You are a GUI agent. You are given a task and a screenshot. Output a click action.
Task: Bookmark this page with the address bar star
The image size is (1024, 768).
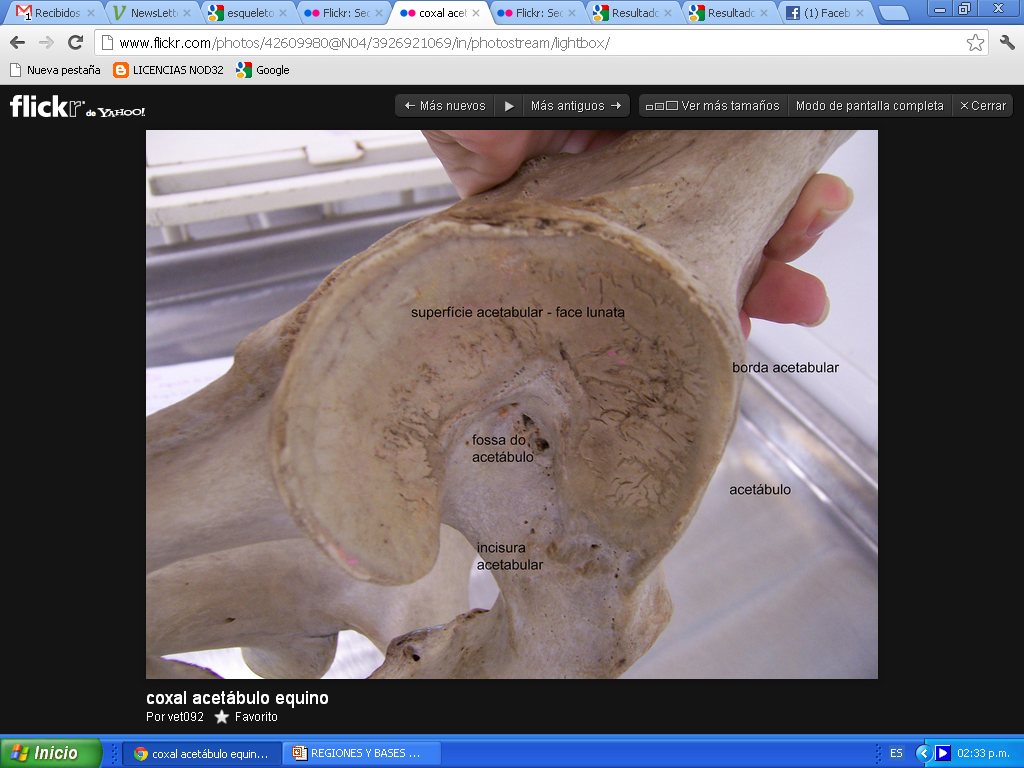[977, 44]
